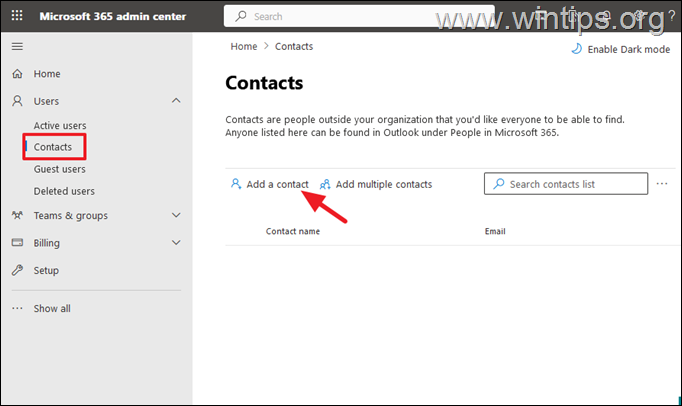Image resolution: width=682 pixels, height=406 pixels.
Task: Click Show all navigation items
Action: [x=52, y=309]
